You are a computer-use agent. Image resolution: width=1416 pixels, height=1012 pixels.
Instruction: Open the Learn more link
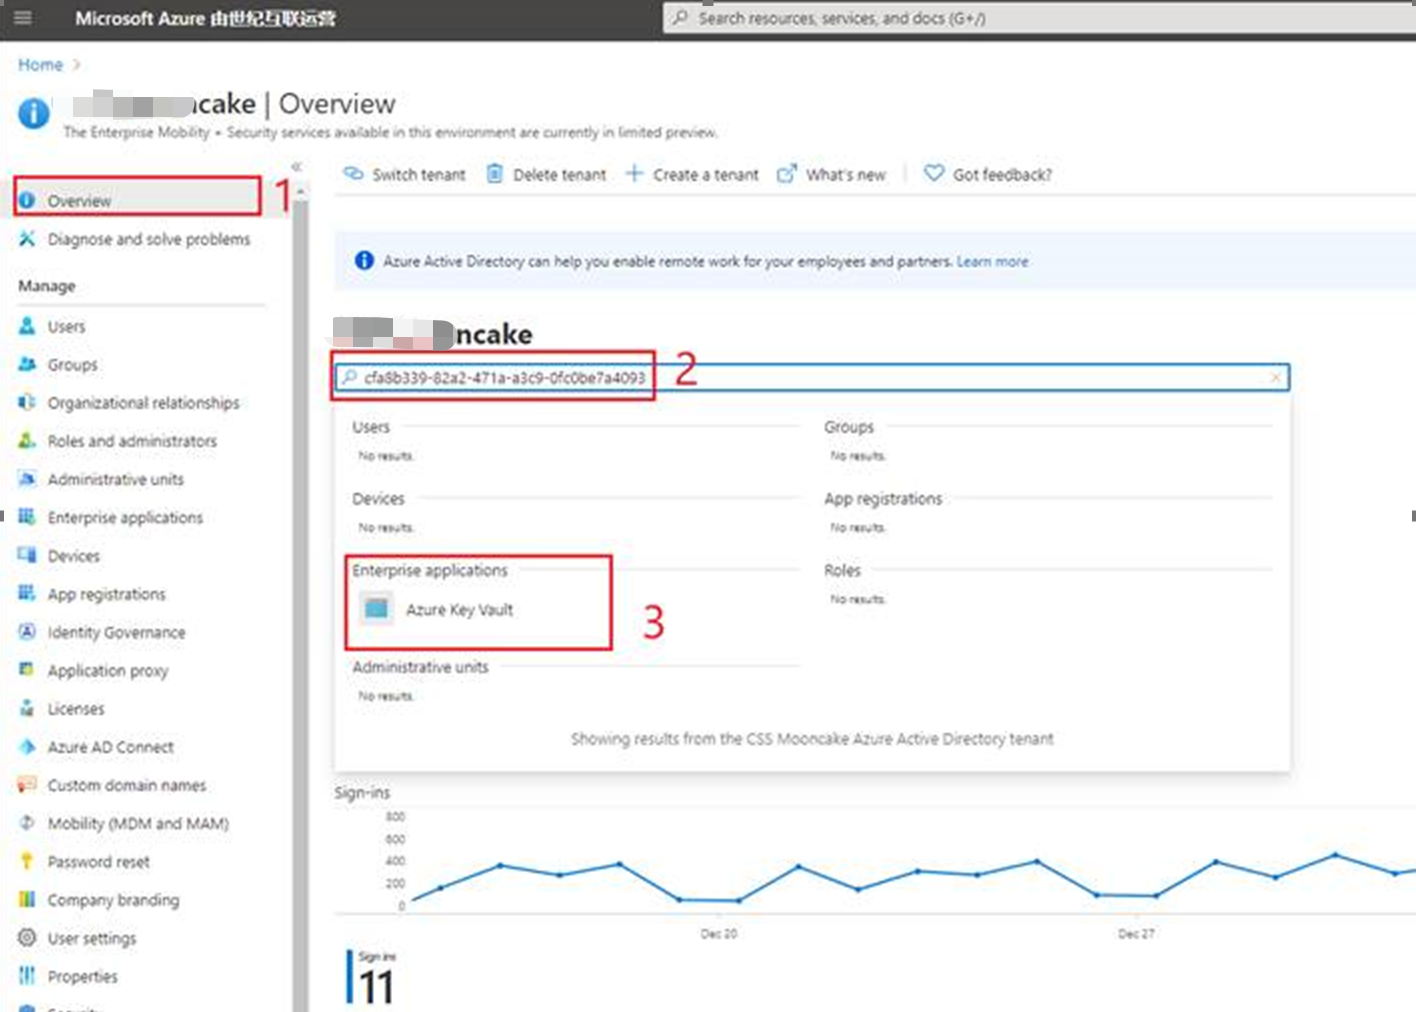[992, 261]
